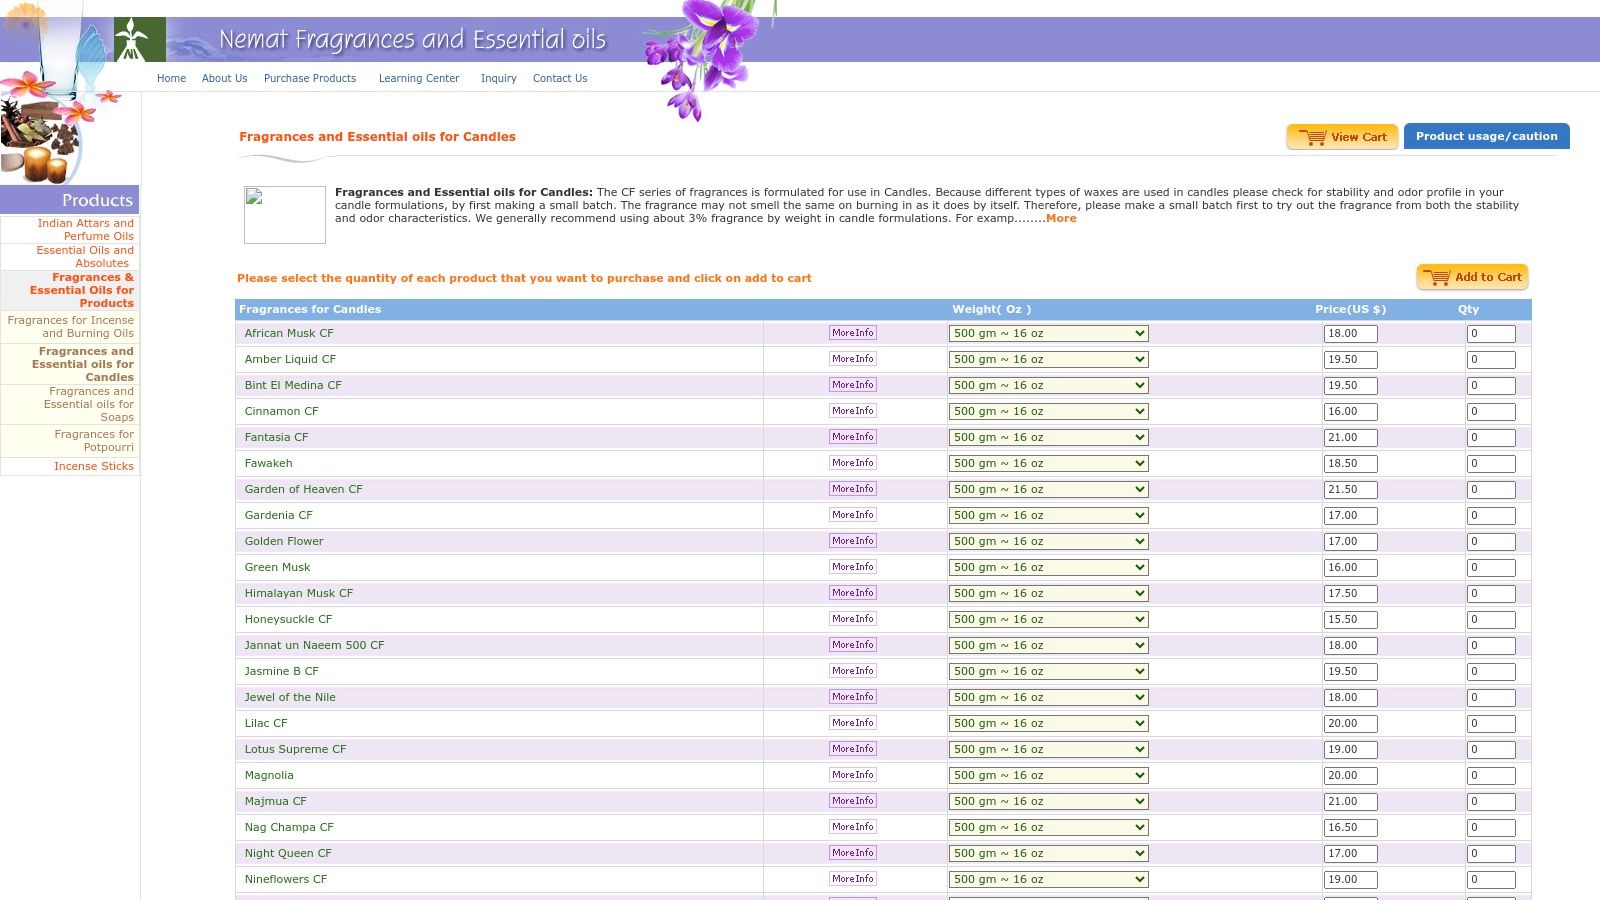
Task: Click the Jewel of the Nile product name
Action: [x=290, y=697]
